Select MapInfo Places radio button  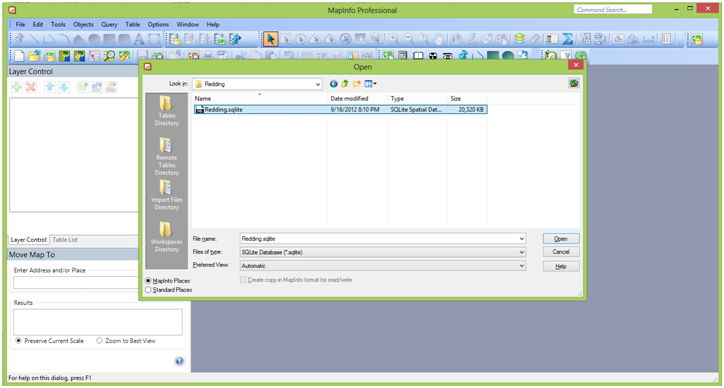(x=149, y=280)
